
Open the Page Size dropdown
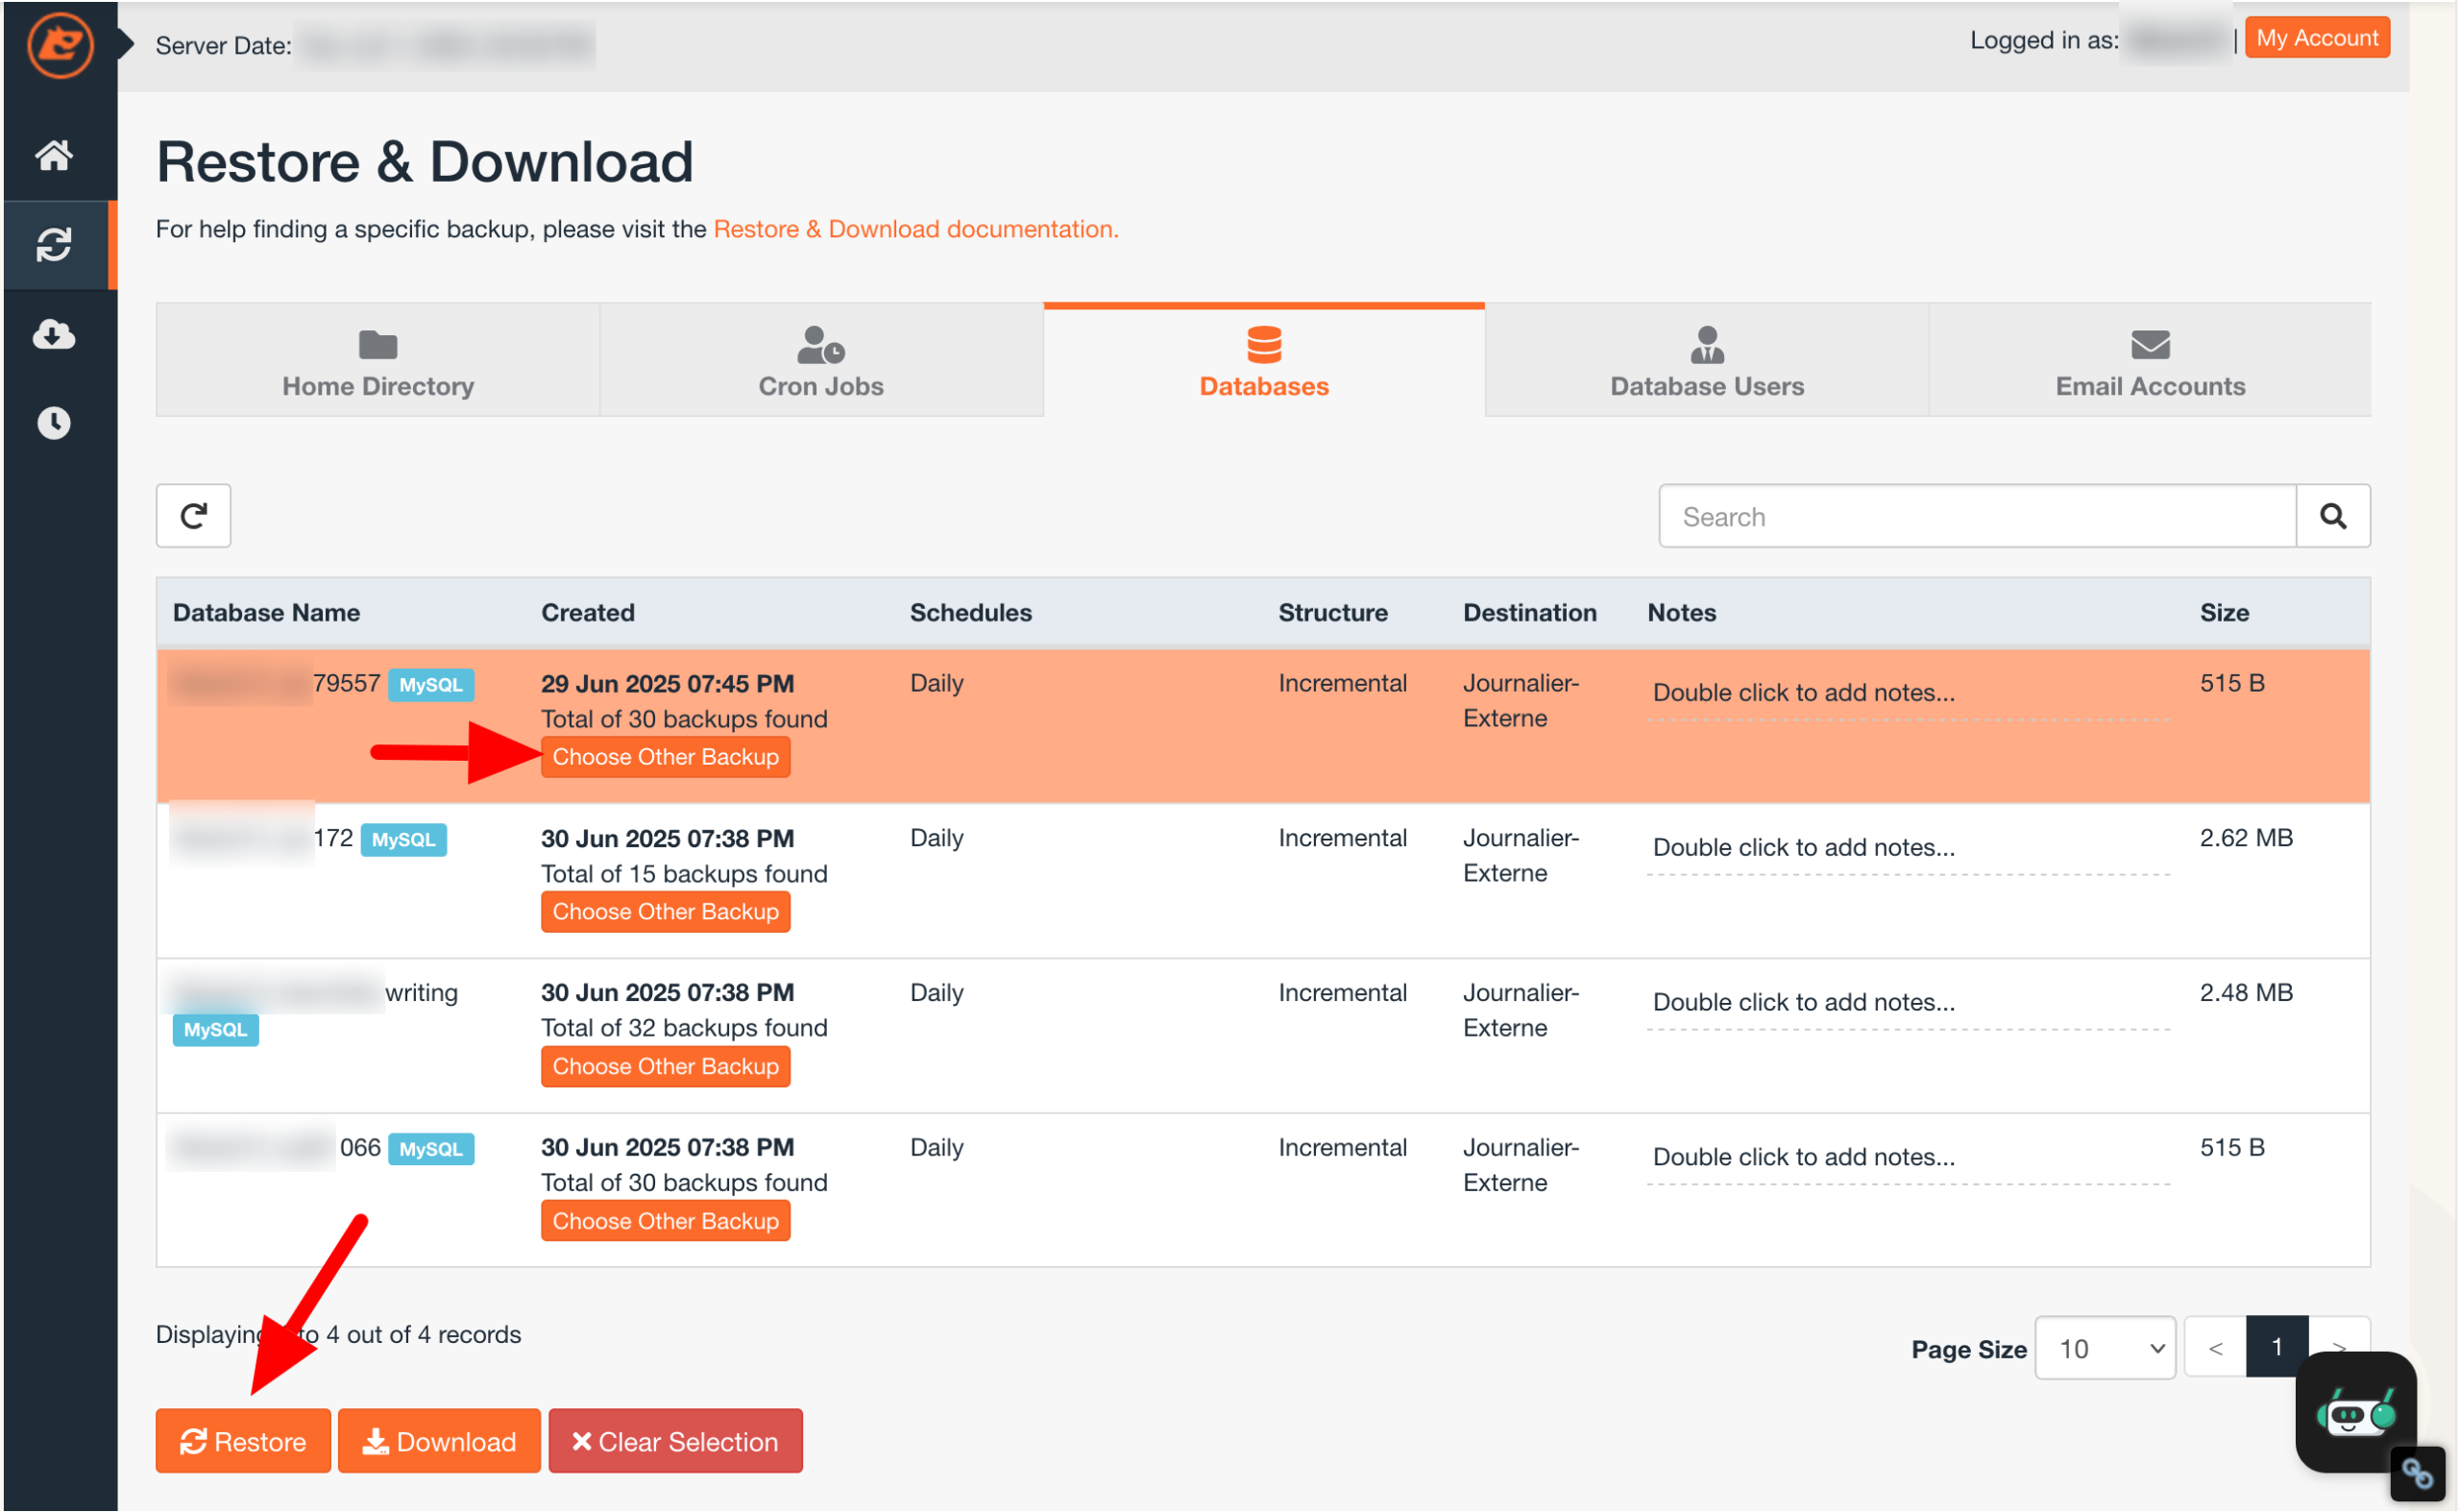(x=2105, y=1348)
